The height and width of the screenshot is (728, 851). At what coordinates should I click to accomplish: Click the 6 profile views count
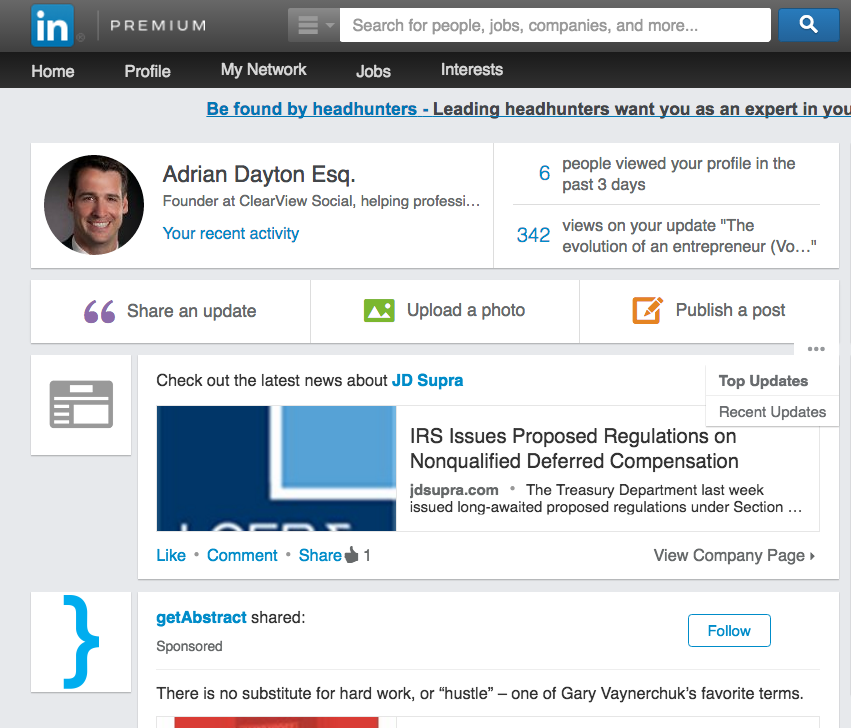pos(544,173)
